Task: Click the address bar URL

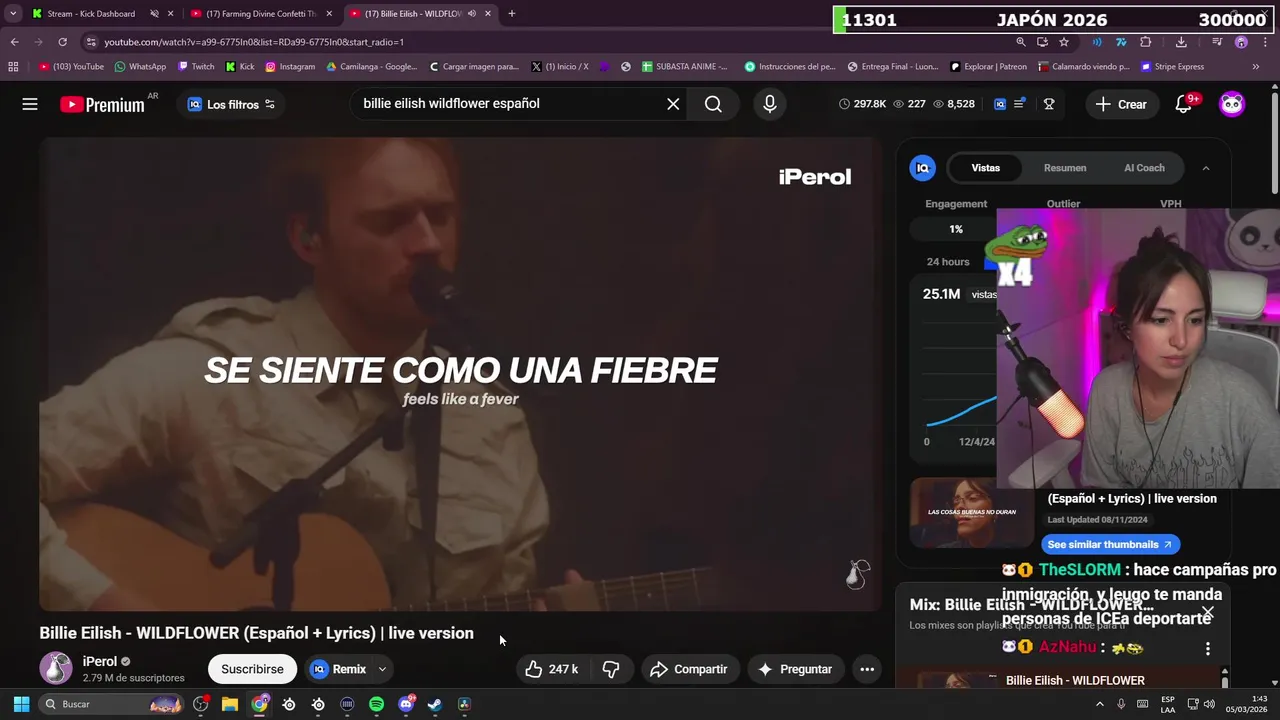Action: (x=254, y=42)
